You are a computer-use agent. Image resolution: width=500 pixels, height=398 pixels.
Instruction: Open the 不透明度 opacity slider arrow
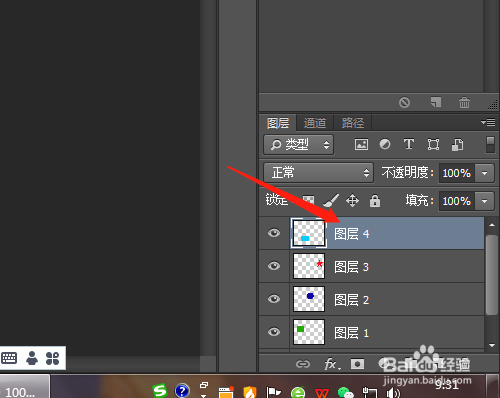(x=484, y=173)
